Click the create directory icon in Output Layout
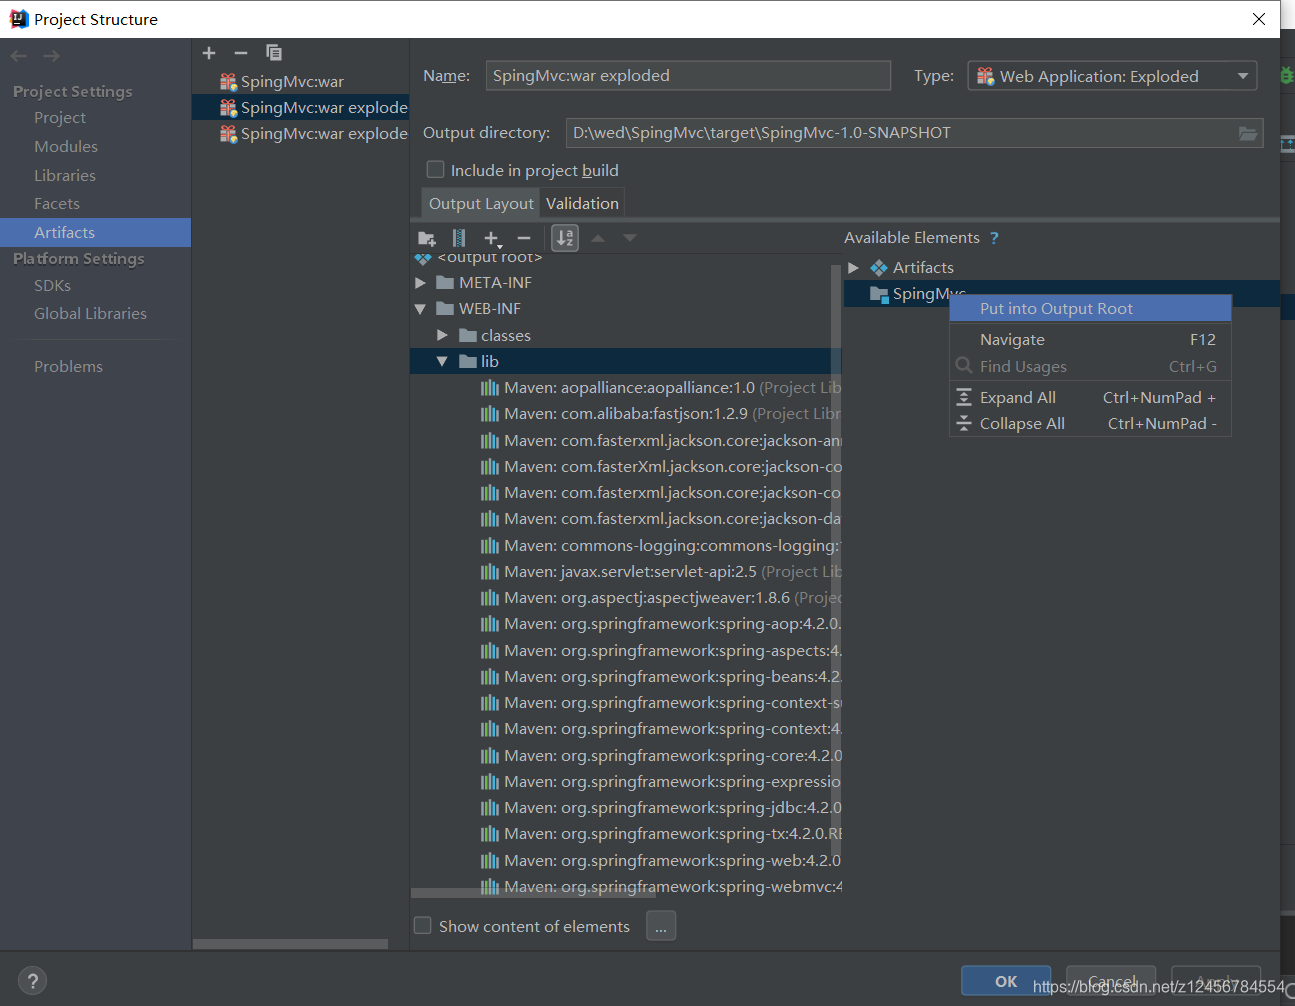This screenshot has width=1295, height=1006. 427,238
